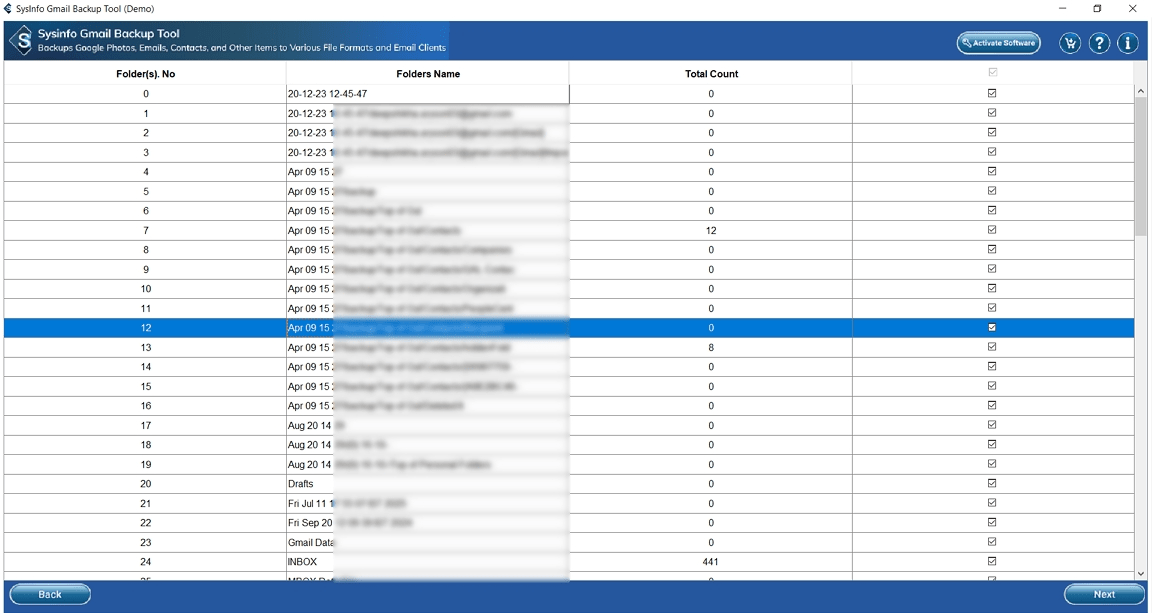Restore down the application window

coord(1097,9)
